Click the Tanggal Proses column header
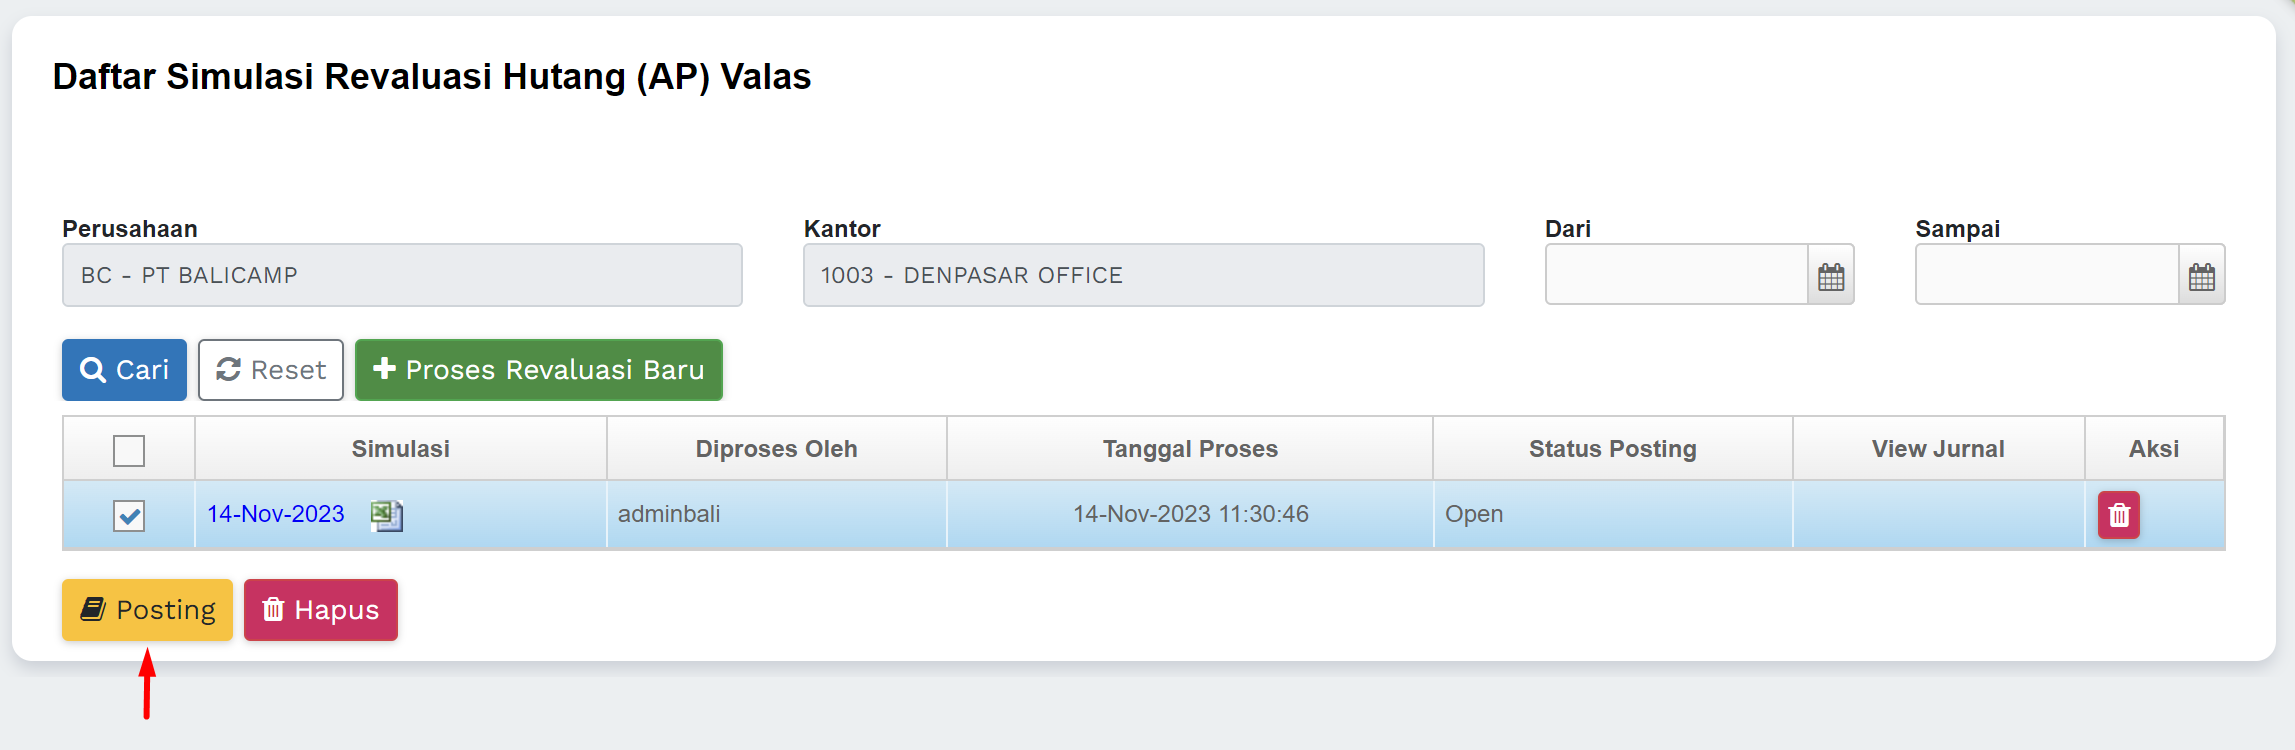2295x750 pixels. tap(1190, 449)
